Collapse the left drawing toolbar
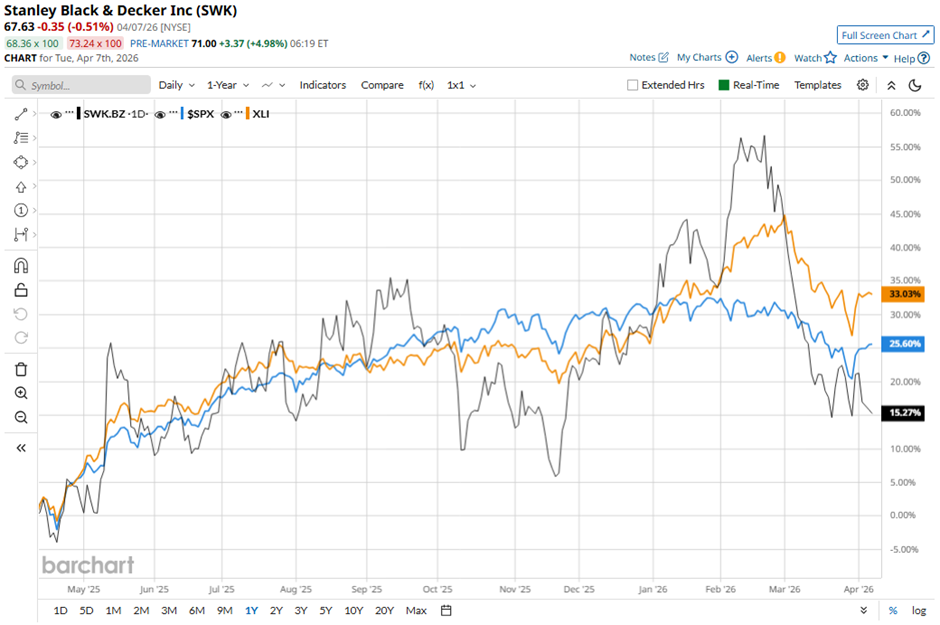Viewport: 940px width, 625px height. point(21,448)
